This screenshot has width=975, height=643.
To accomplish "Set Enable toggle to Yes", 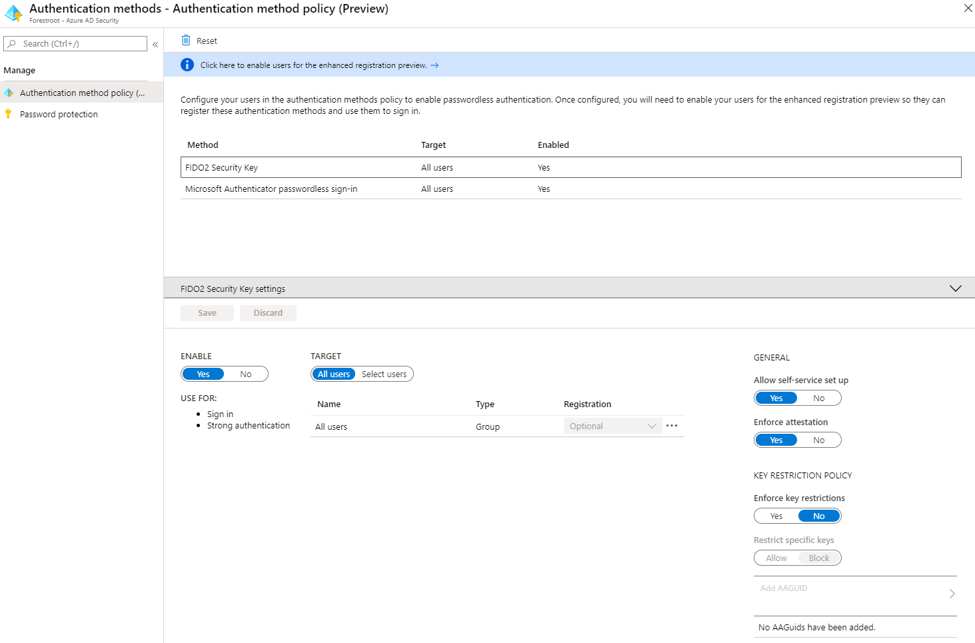I will click(x=203, y=374).
